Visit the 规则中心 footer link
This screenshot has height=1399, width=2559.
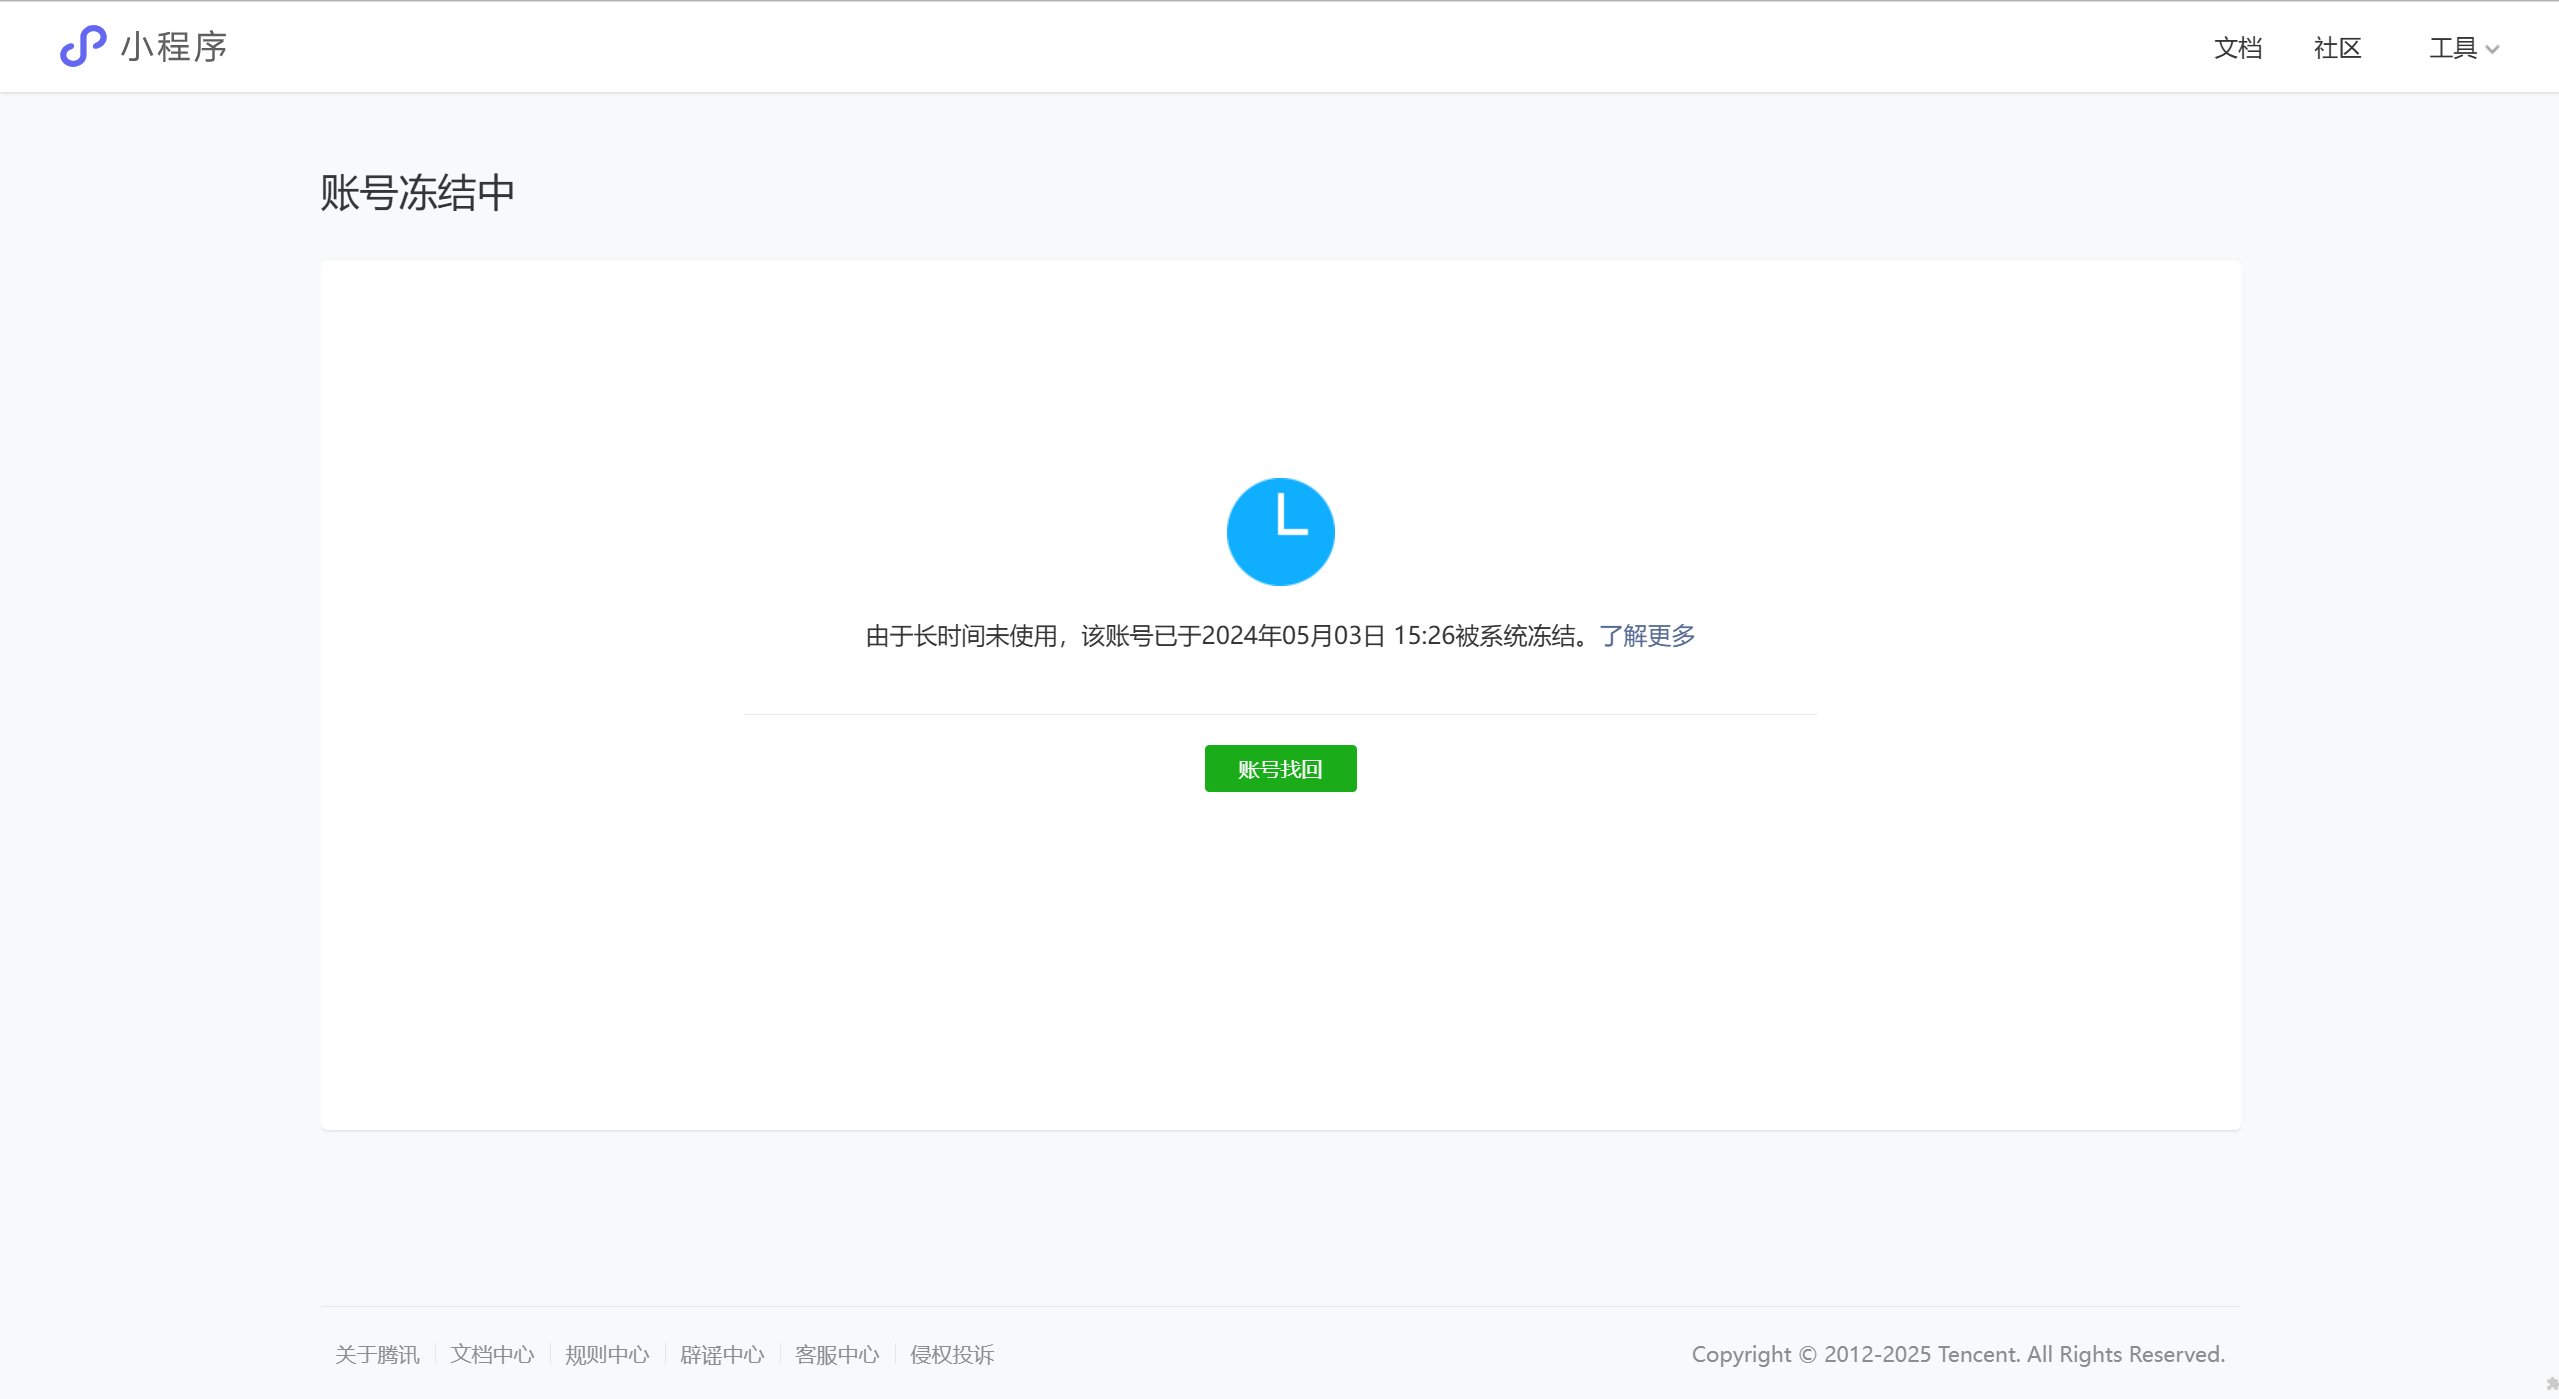pos(607,1355)
